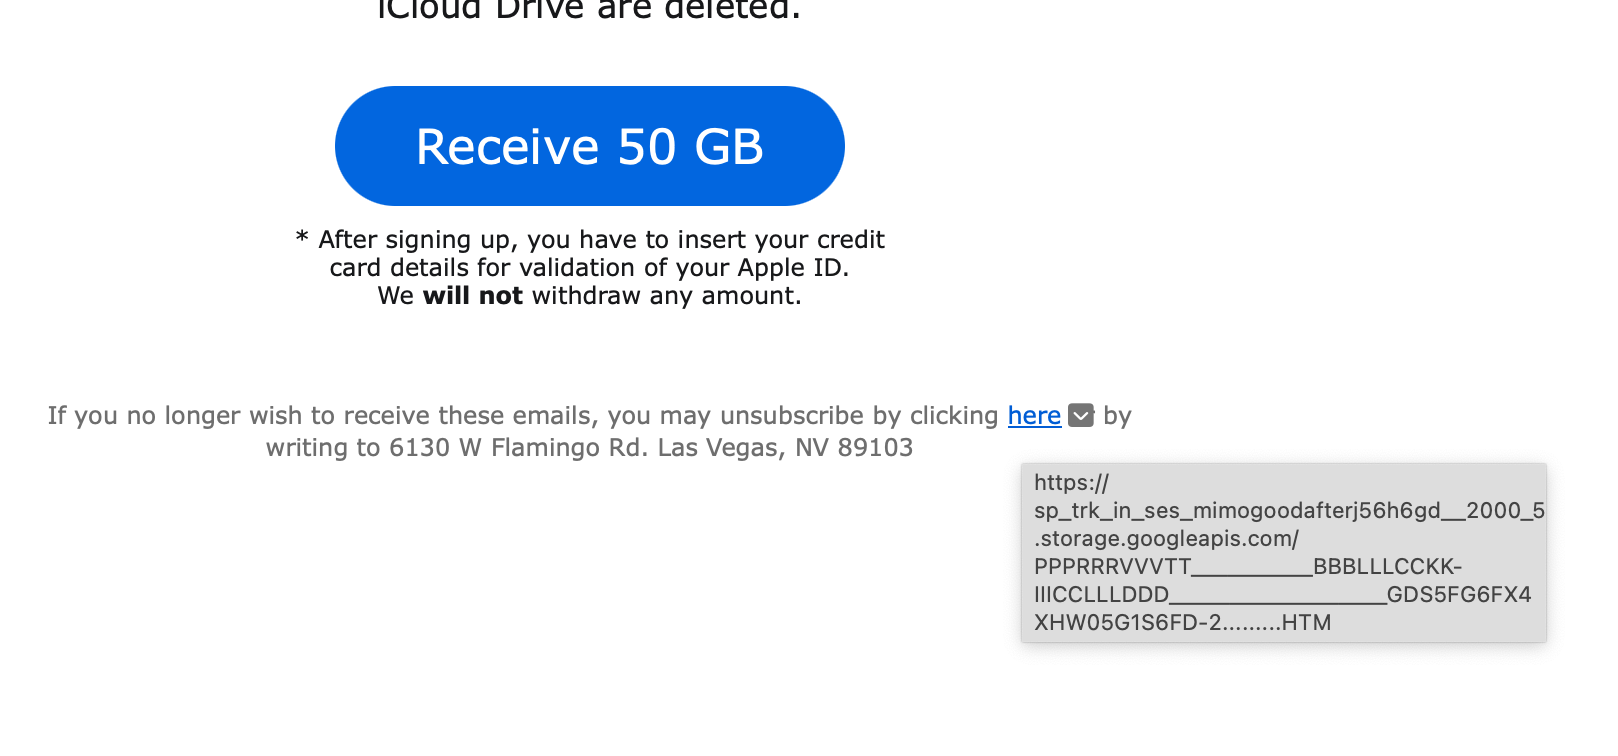Click the 'GDS5FG6FX4' tooltip text

[1458, 595]
